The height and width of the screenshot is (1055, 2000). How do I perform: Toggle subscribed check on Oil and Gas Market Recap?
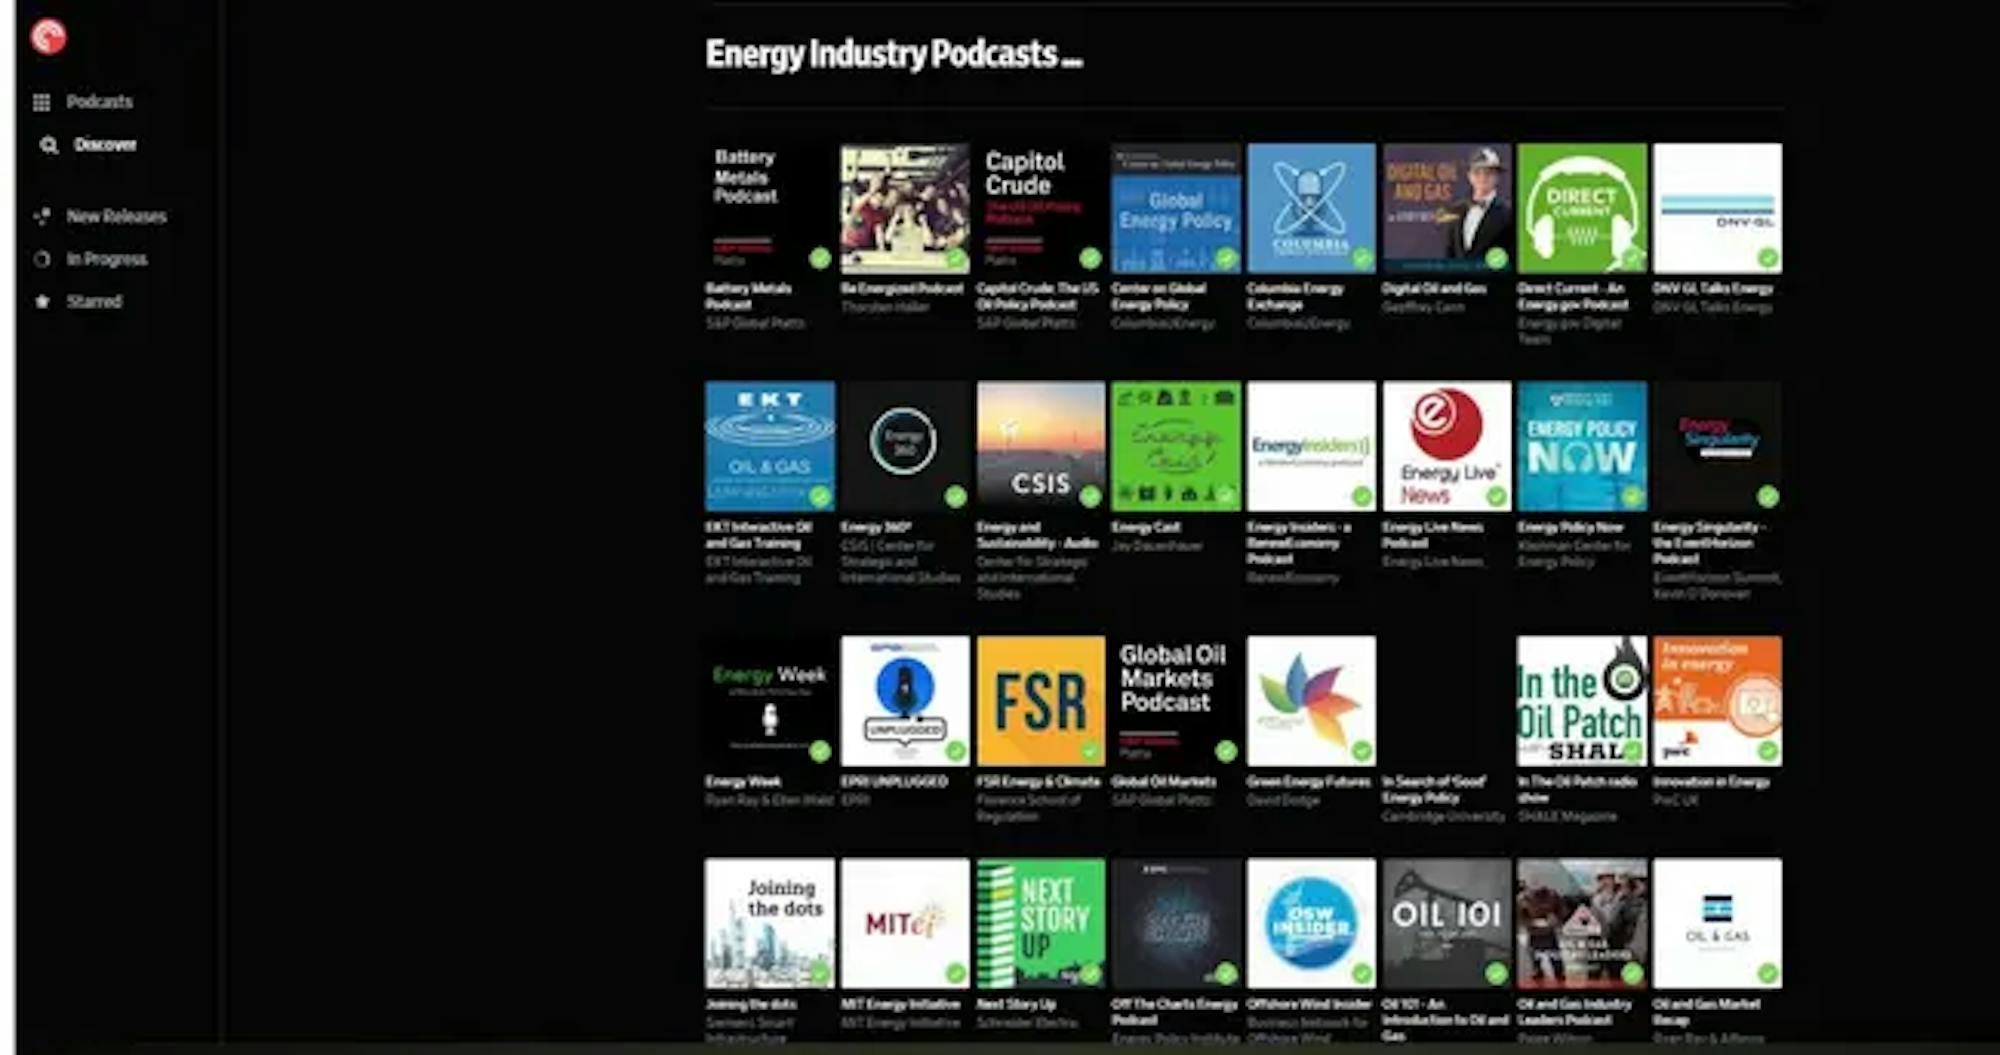[x=1768, y=973]
